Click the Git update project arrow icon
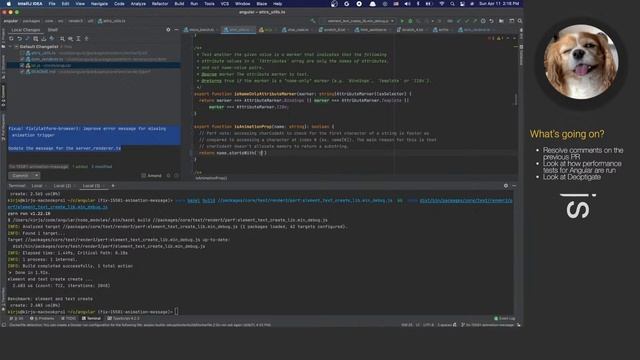 [x=459, y=21]
